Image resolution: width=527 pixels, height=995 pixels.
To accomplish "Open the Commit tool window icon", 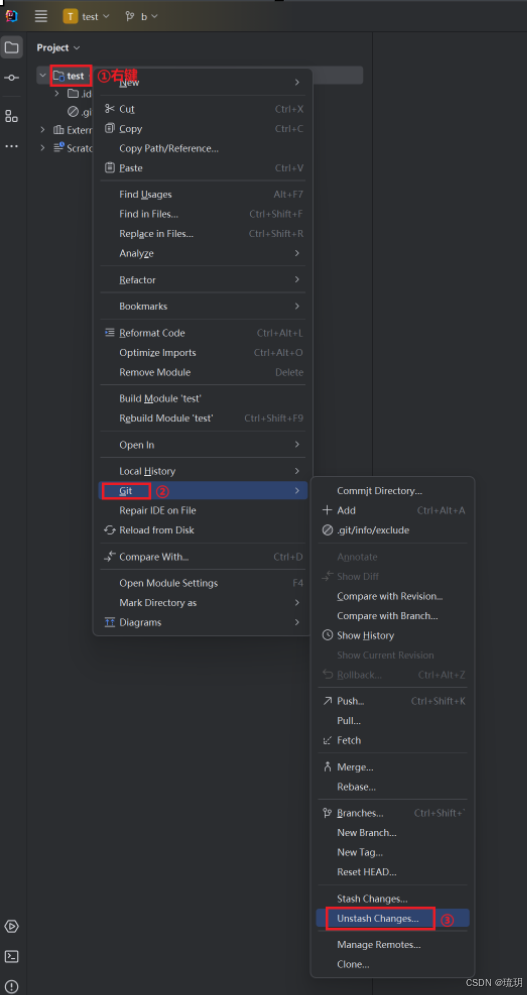I will pos(11,77).
